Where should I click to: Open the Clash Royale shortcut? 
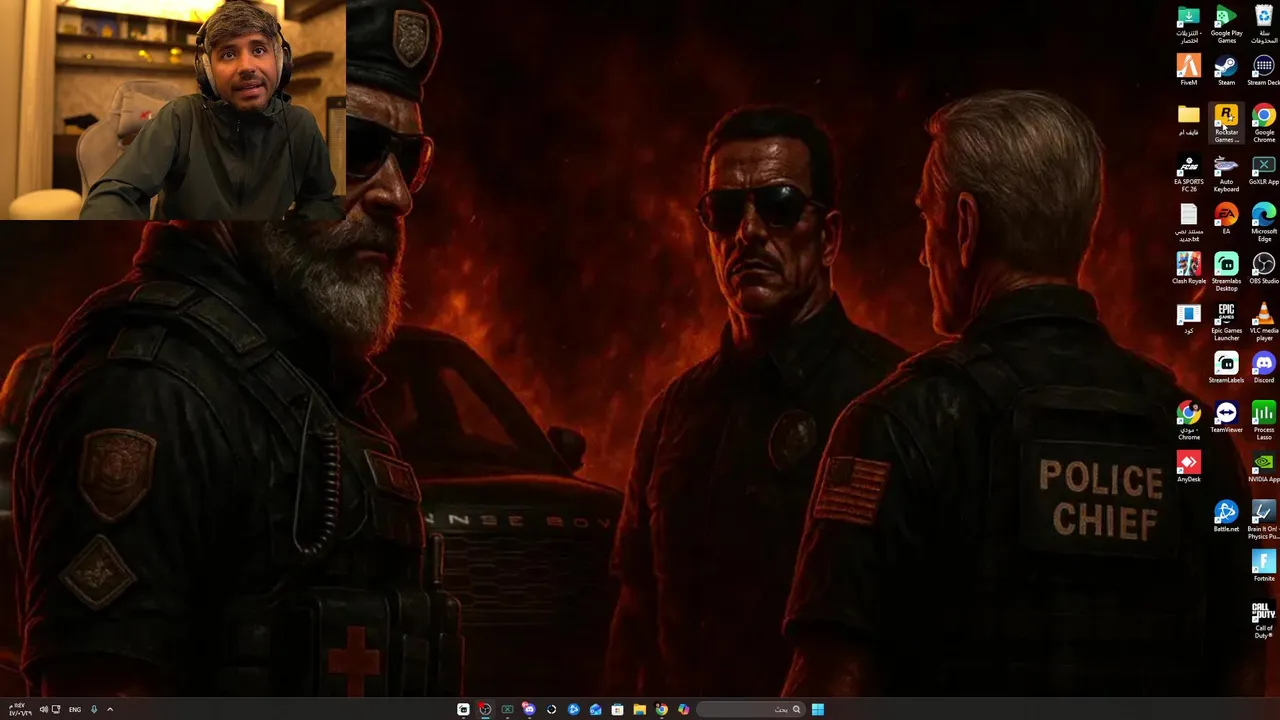click(1188, 269)
